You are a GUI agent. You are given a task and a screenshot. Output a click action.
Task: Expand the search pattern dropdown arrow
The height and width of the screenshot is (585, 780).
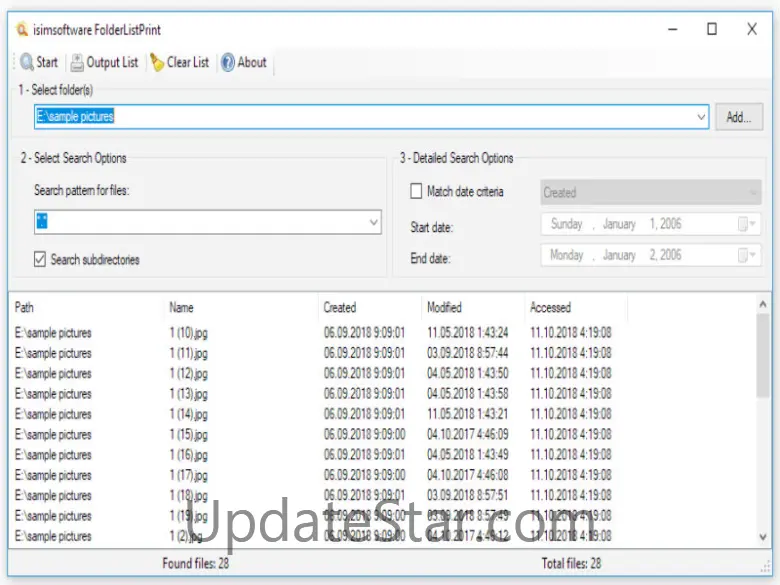tap(374, 222)
